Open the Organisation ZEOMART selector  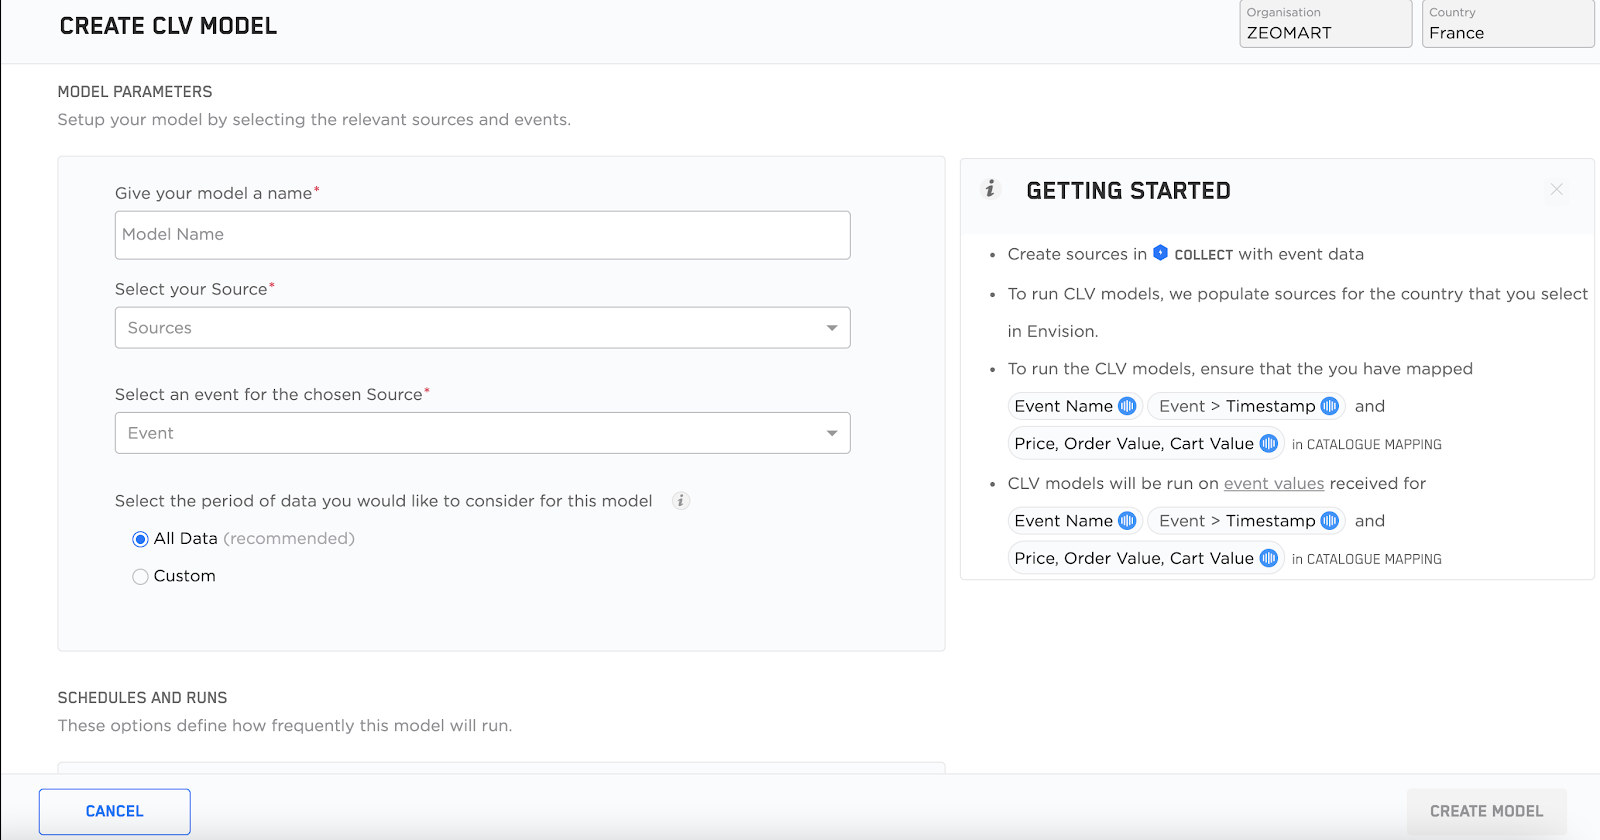pos(1326,23)
